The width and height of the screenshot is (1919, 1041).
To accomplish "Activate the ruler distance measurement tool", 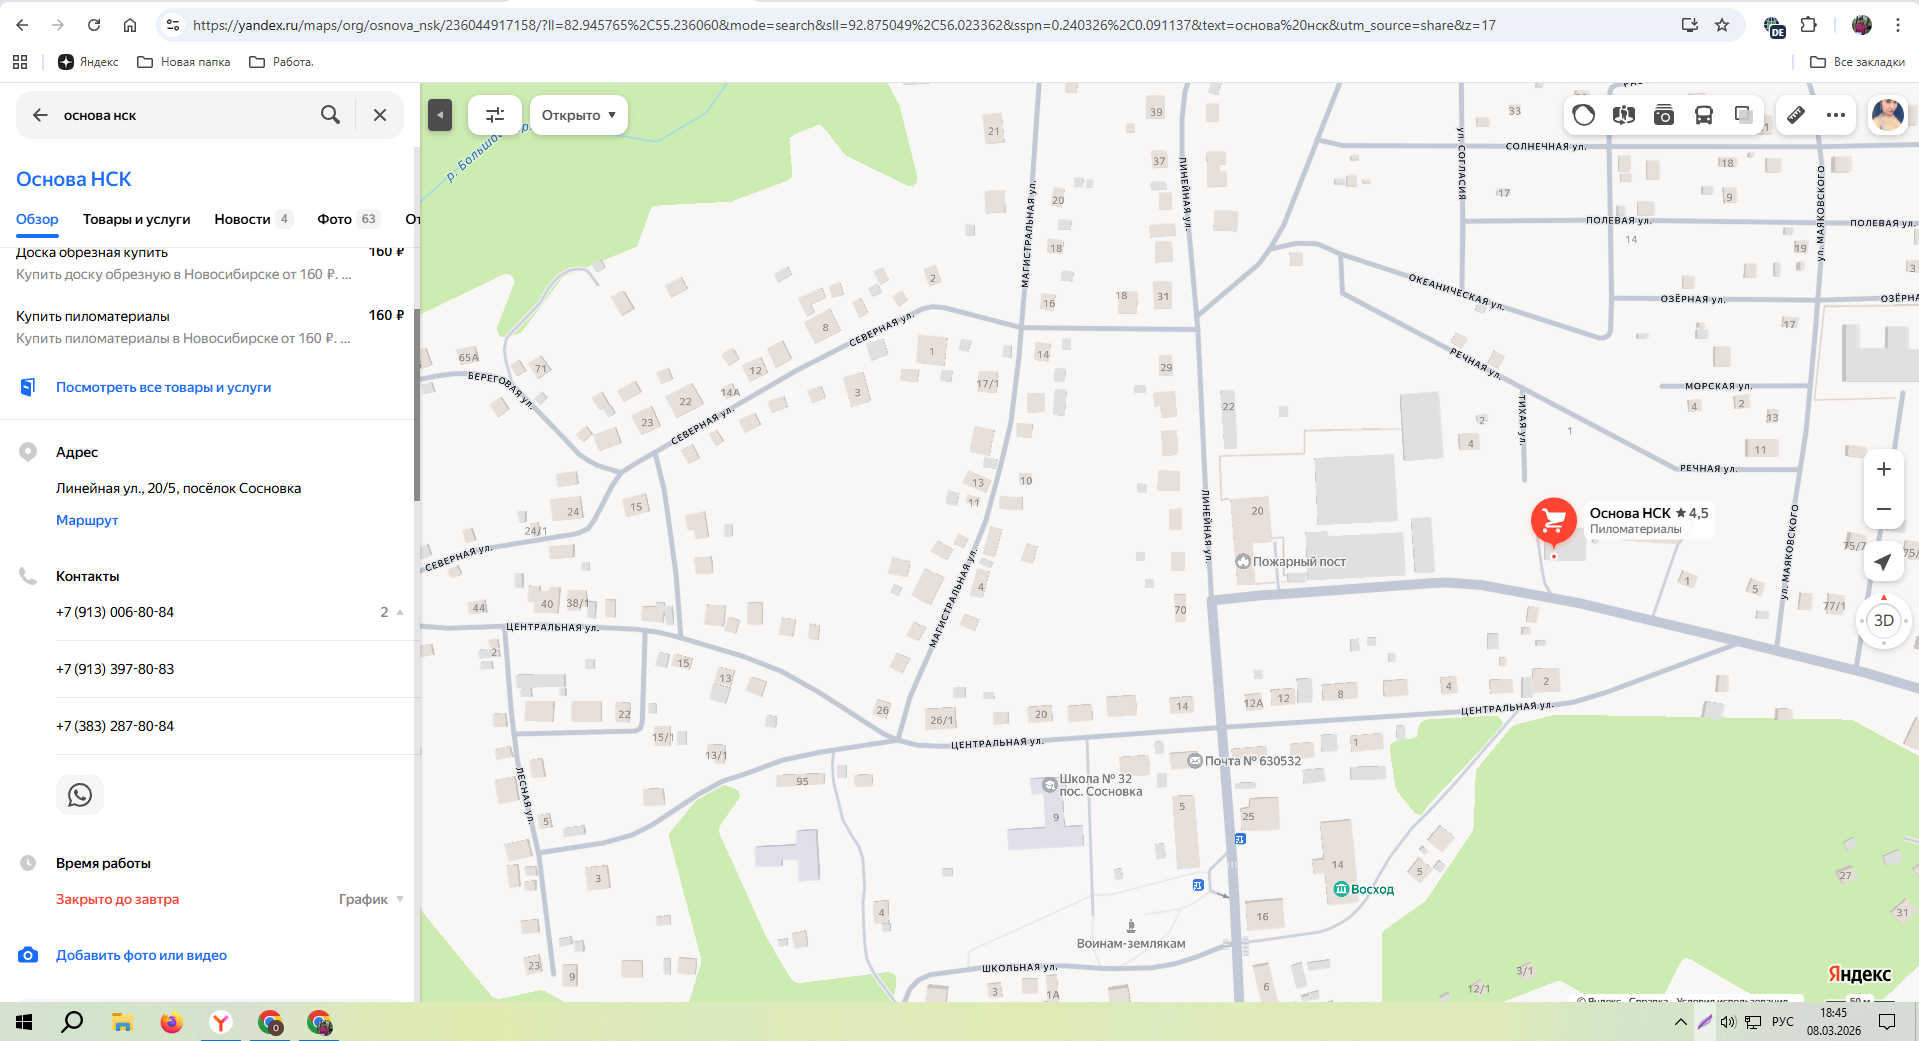I will click(1796, 115).
